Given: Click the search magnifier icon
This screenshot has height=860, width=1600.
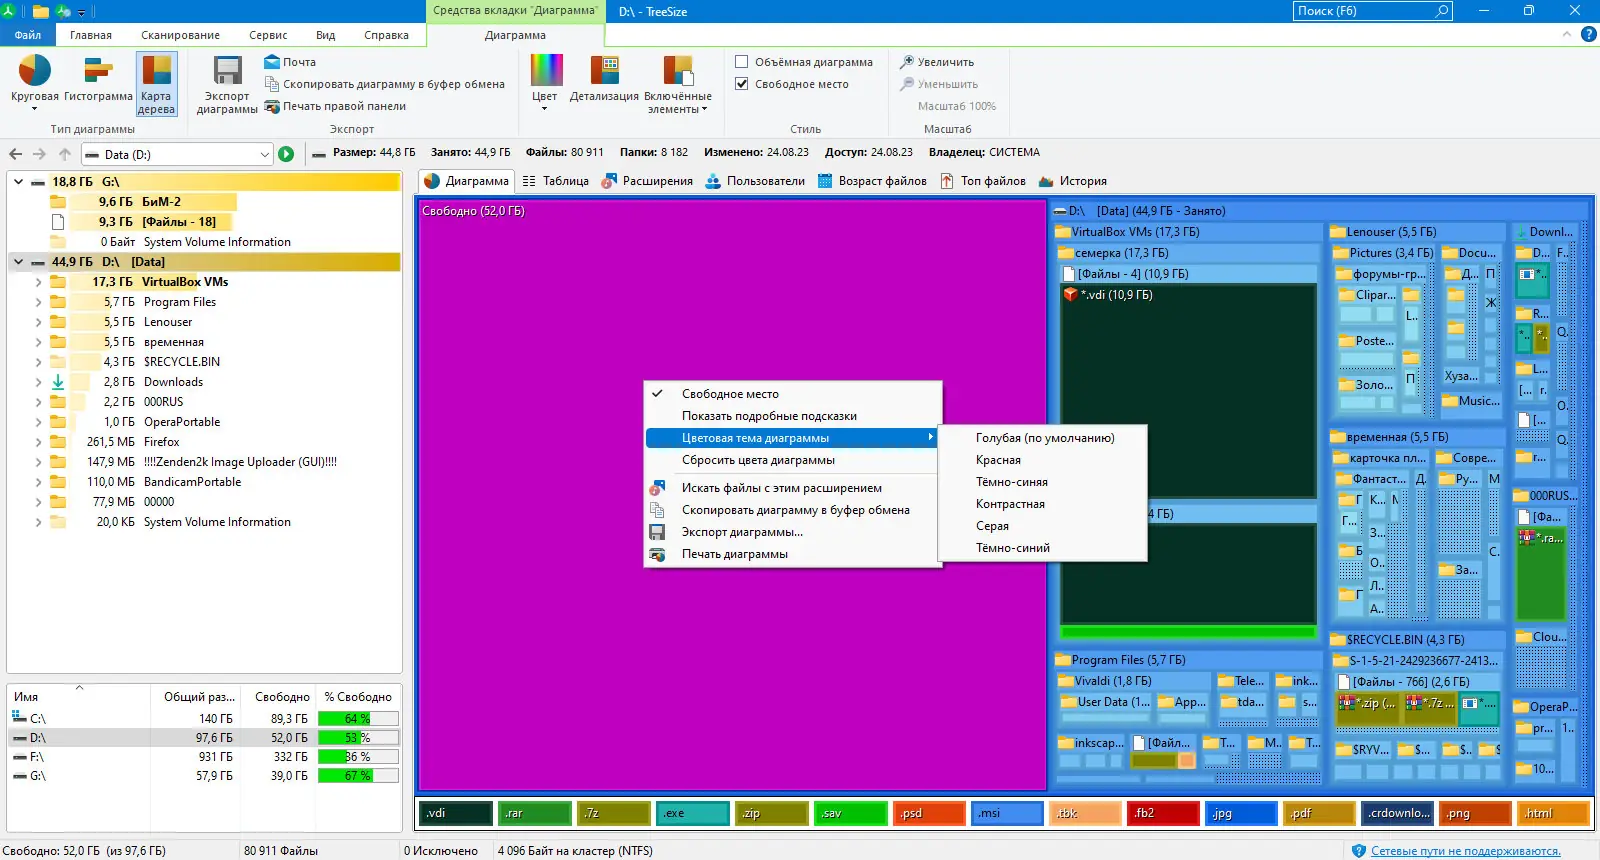Looking at the screenshot, I should [1442, 11].
